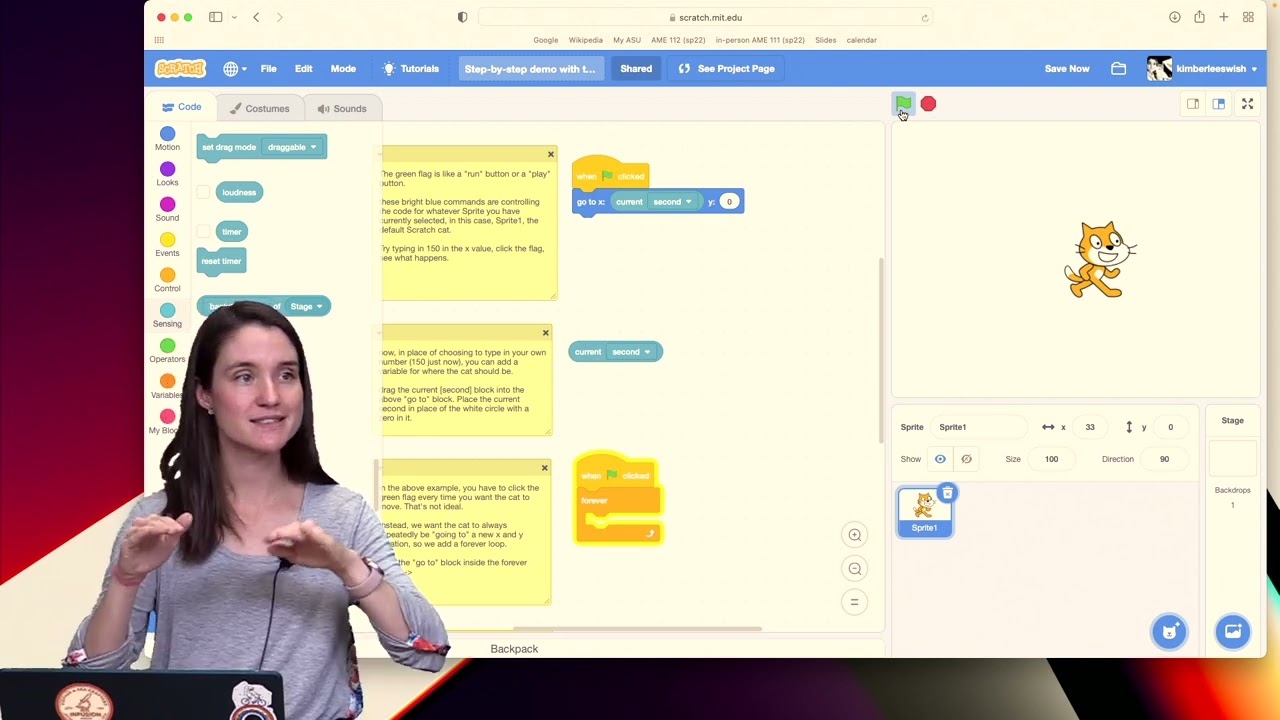Zoom in the code workspace

(855, 535)
